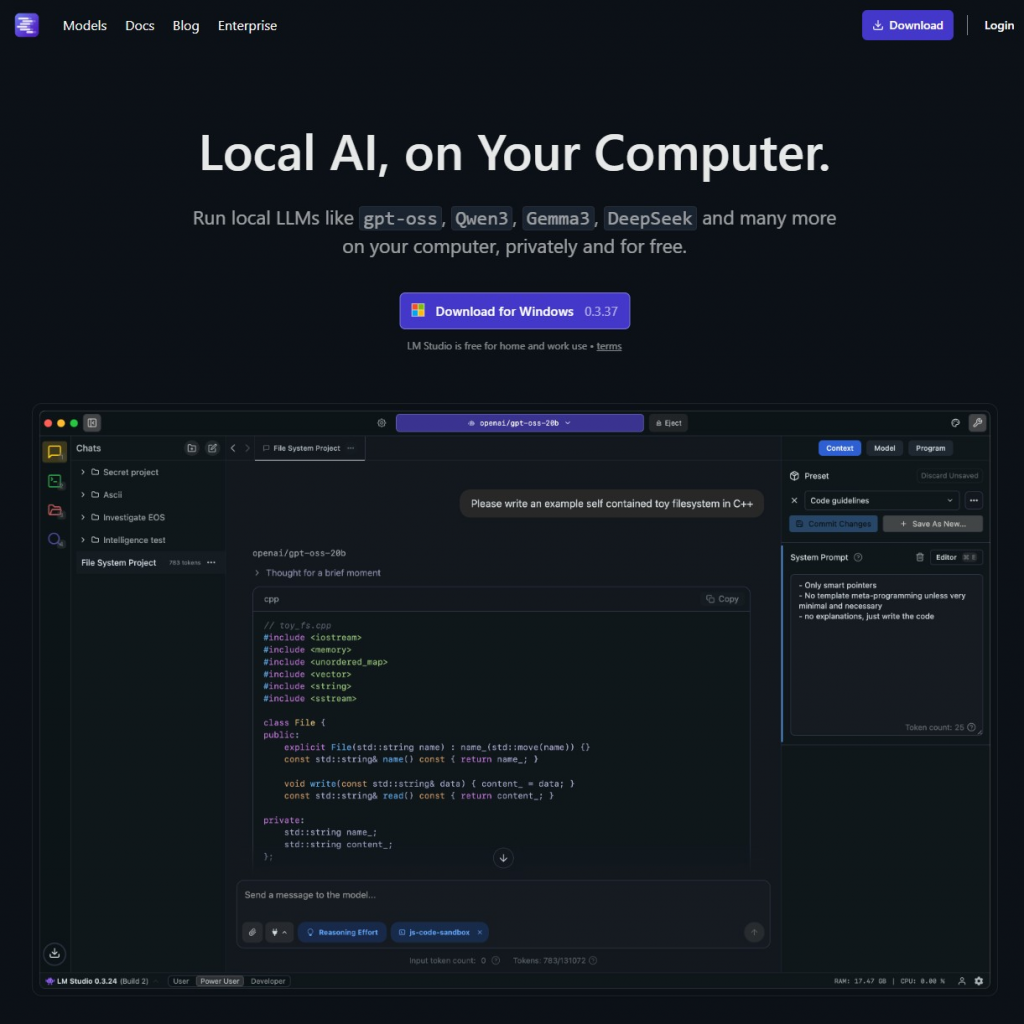Open the Chats panel in the sidebar
Image resolution: width=1024 pixels, height=1024 pixels.
point(54,451)
